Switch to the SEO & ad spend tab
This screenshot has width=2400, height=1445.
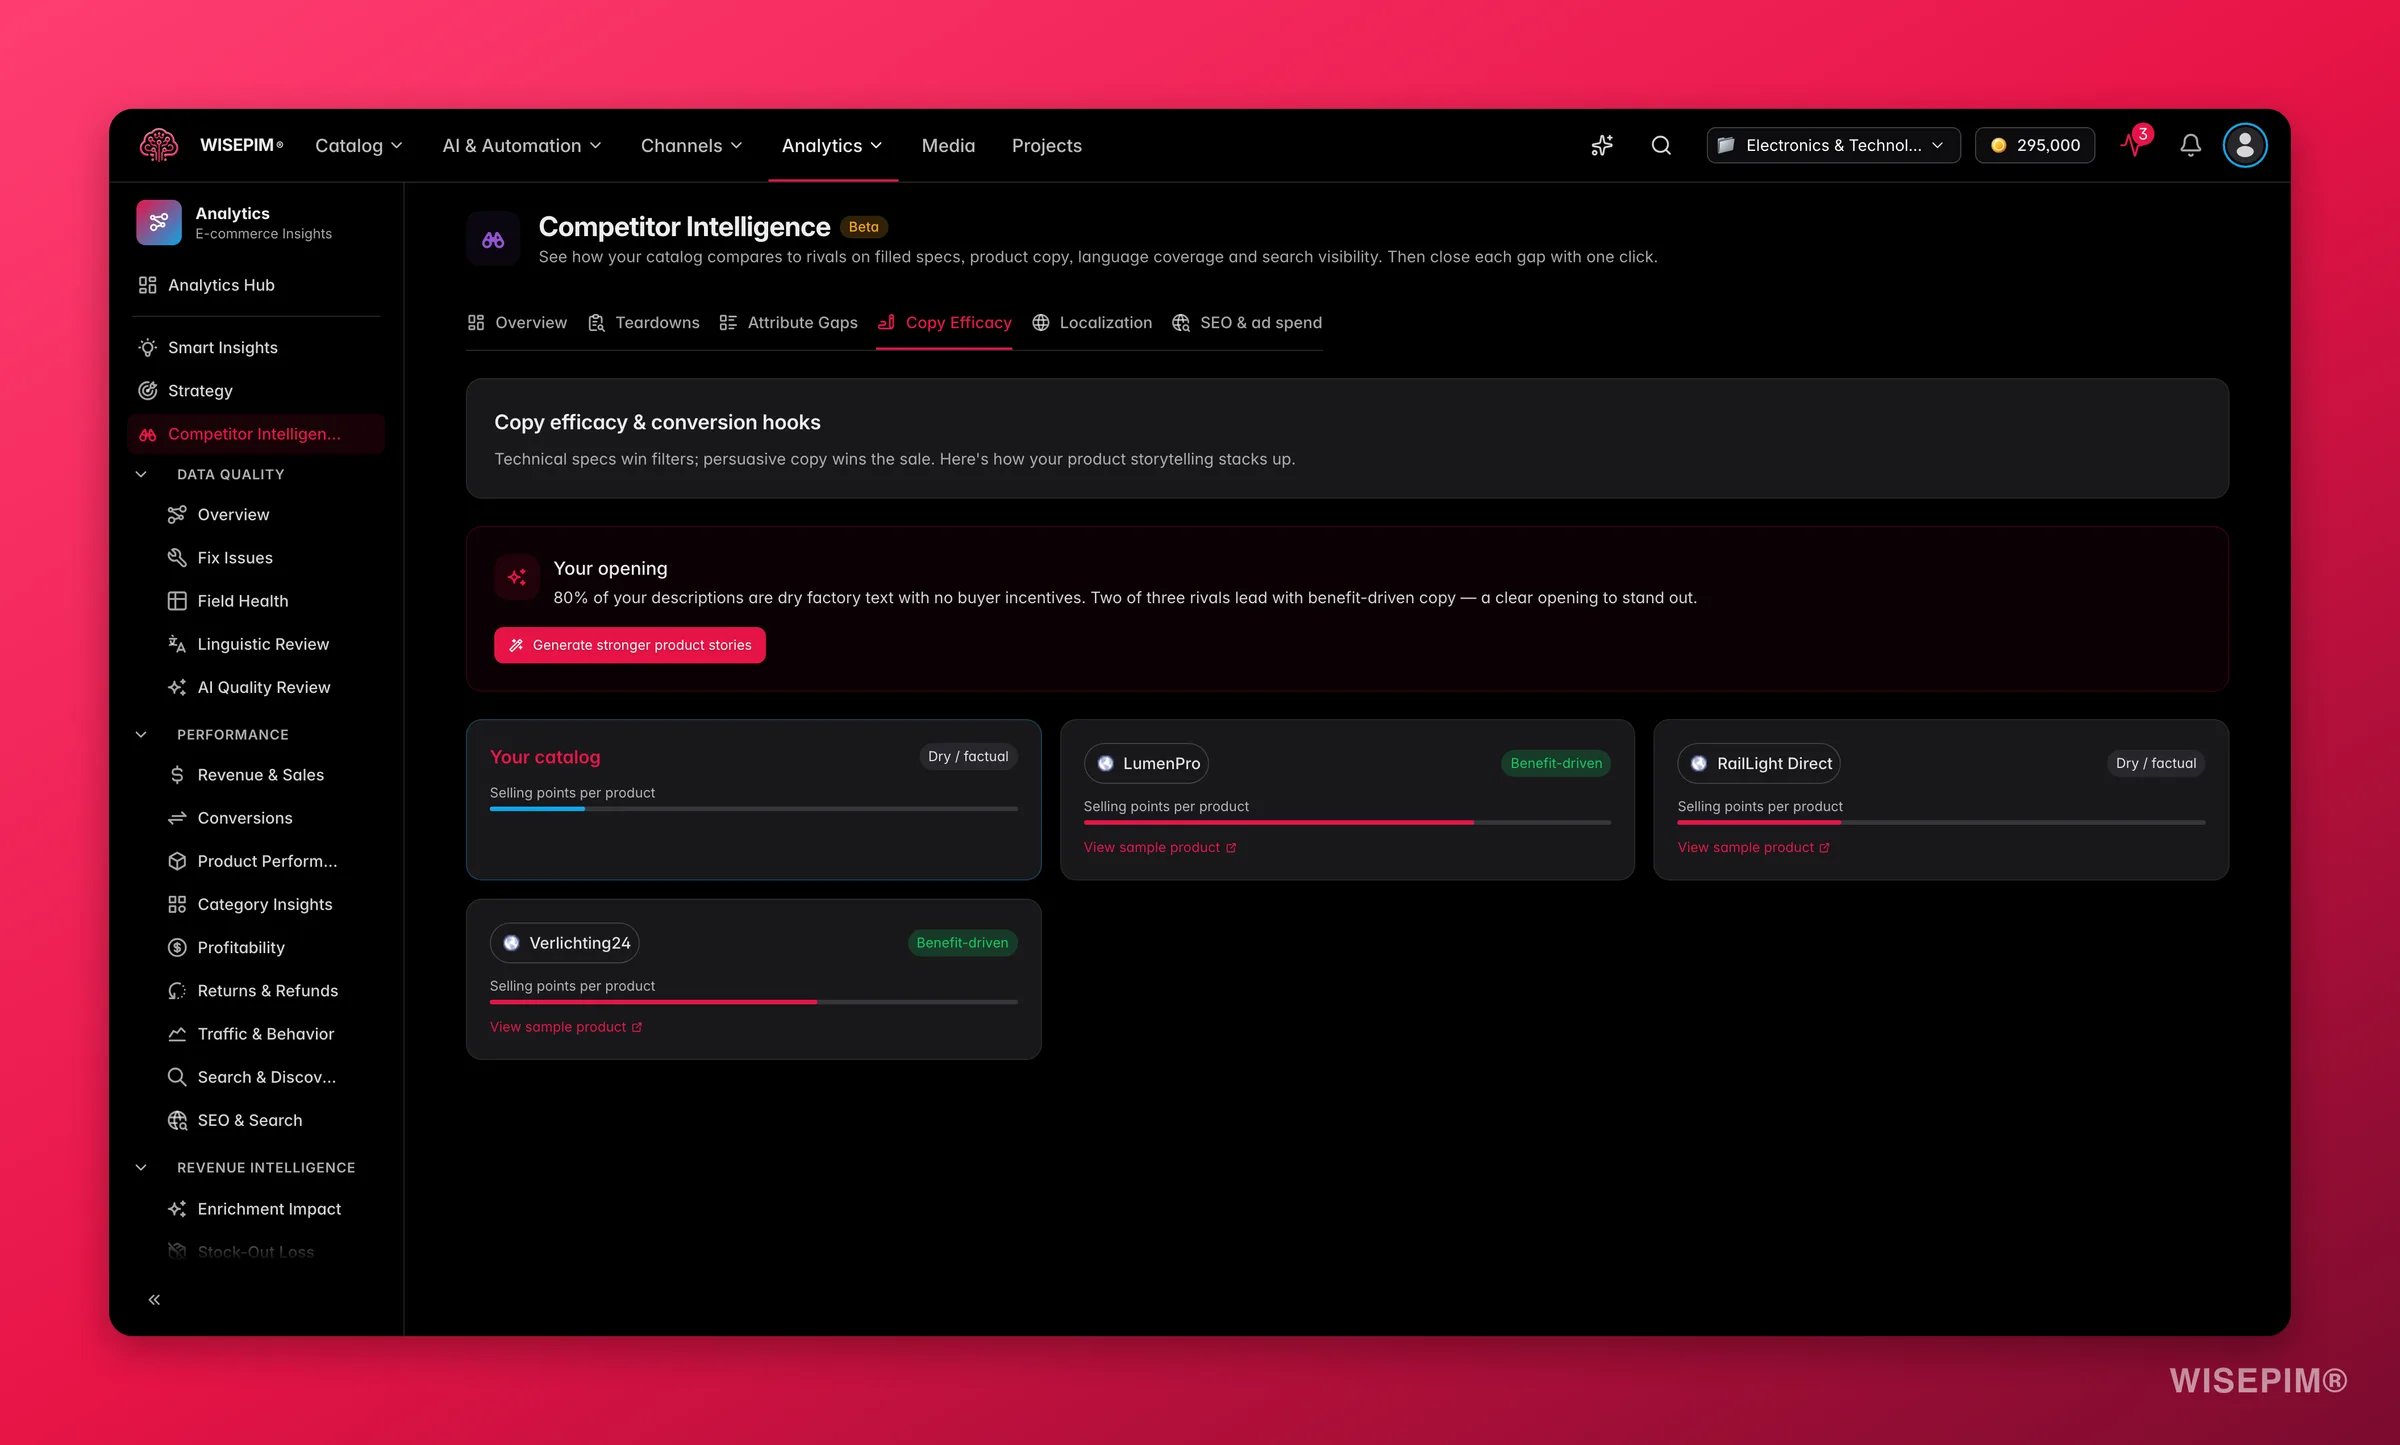[x=1247, y=322]
